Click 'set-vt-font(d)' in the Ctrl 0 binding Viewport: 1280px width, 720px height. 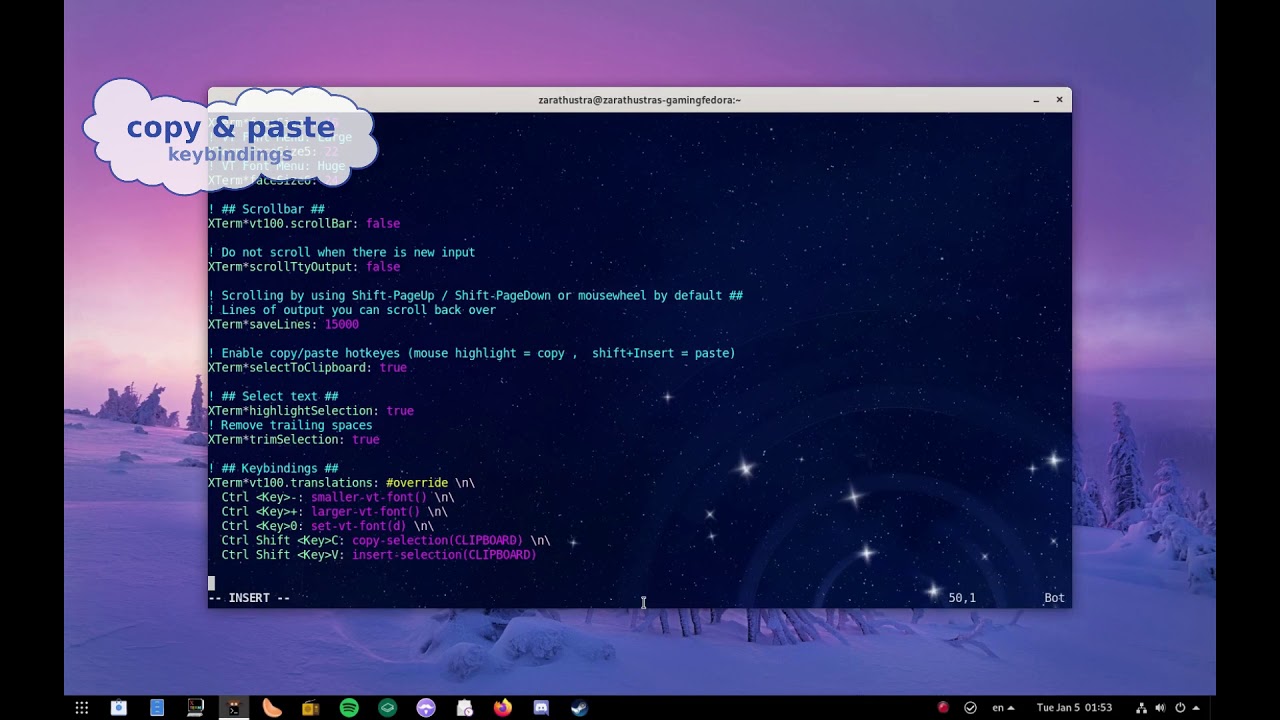pos(359,526)
